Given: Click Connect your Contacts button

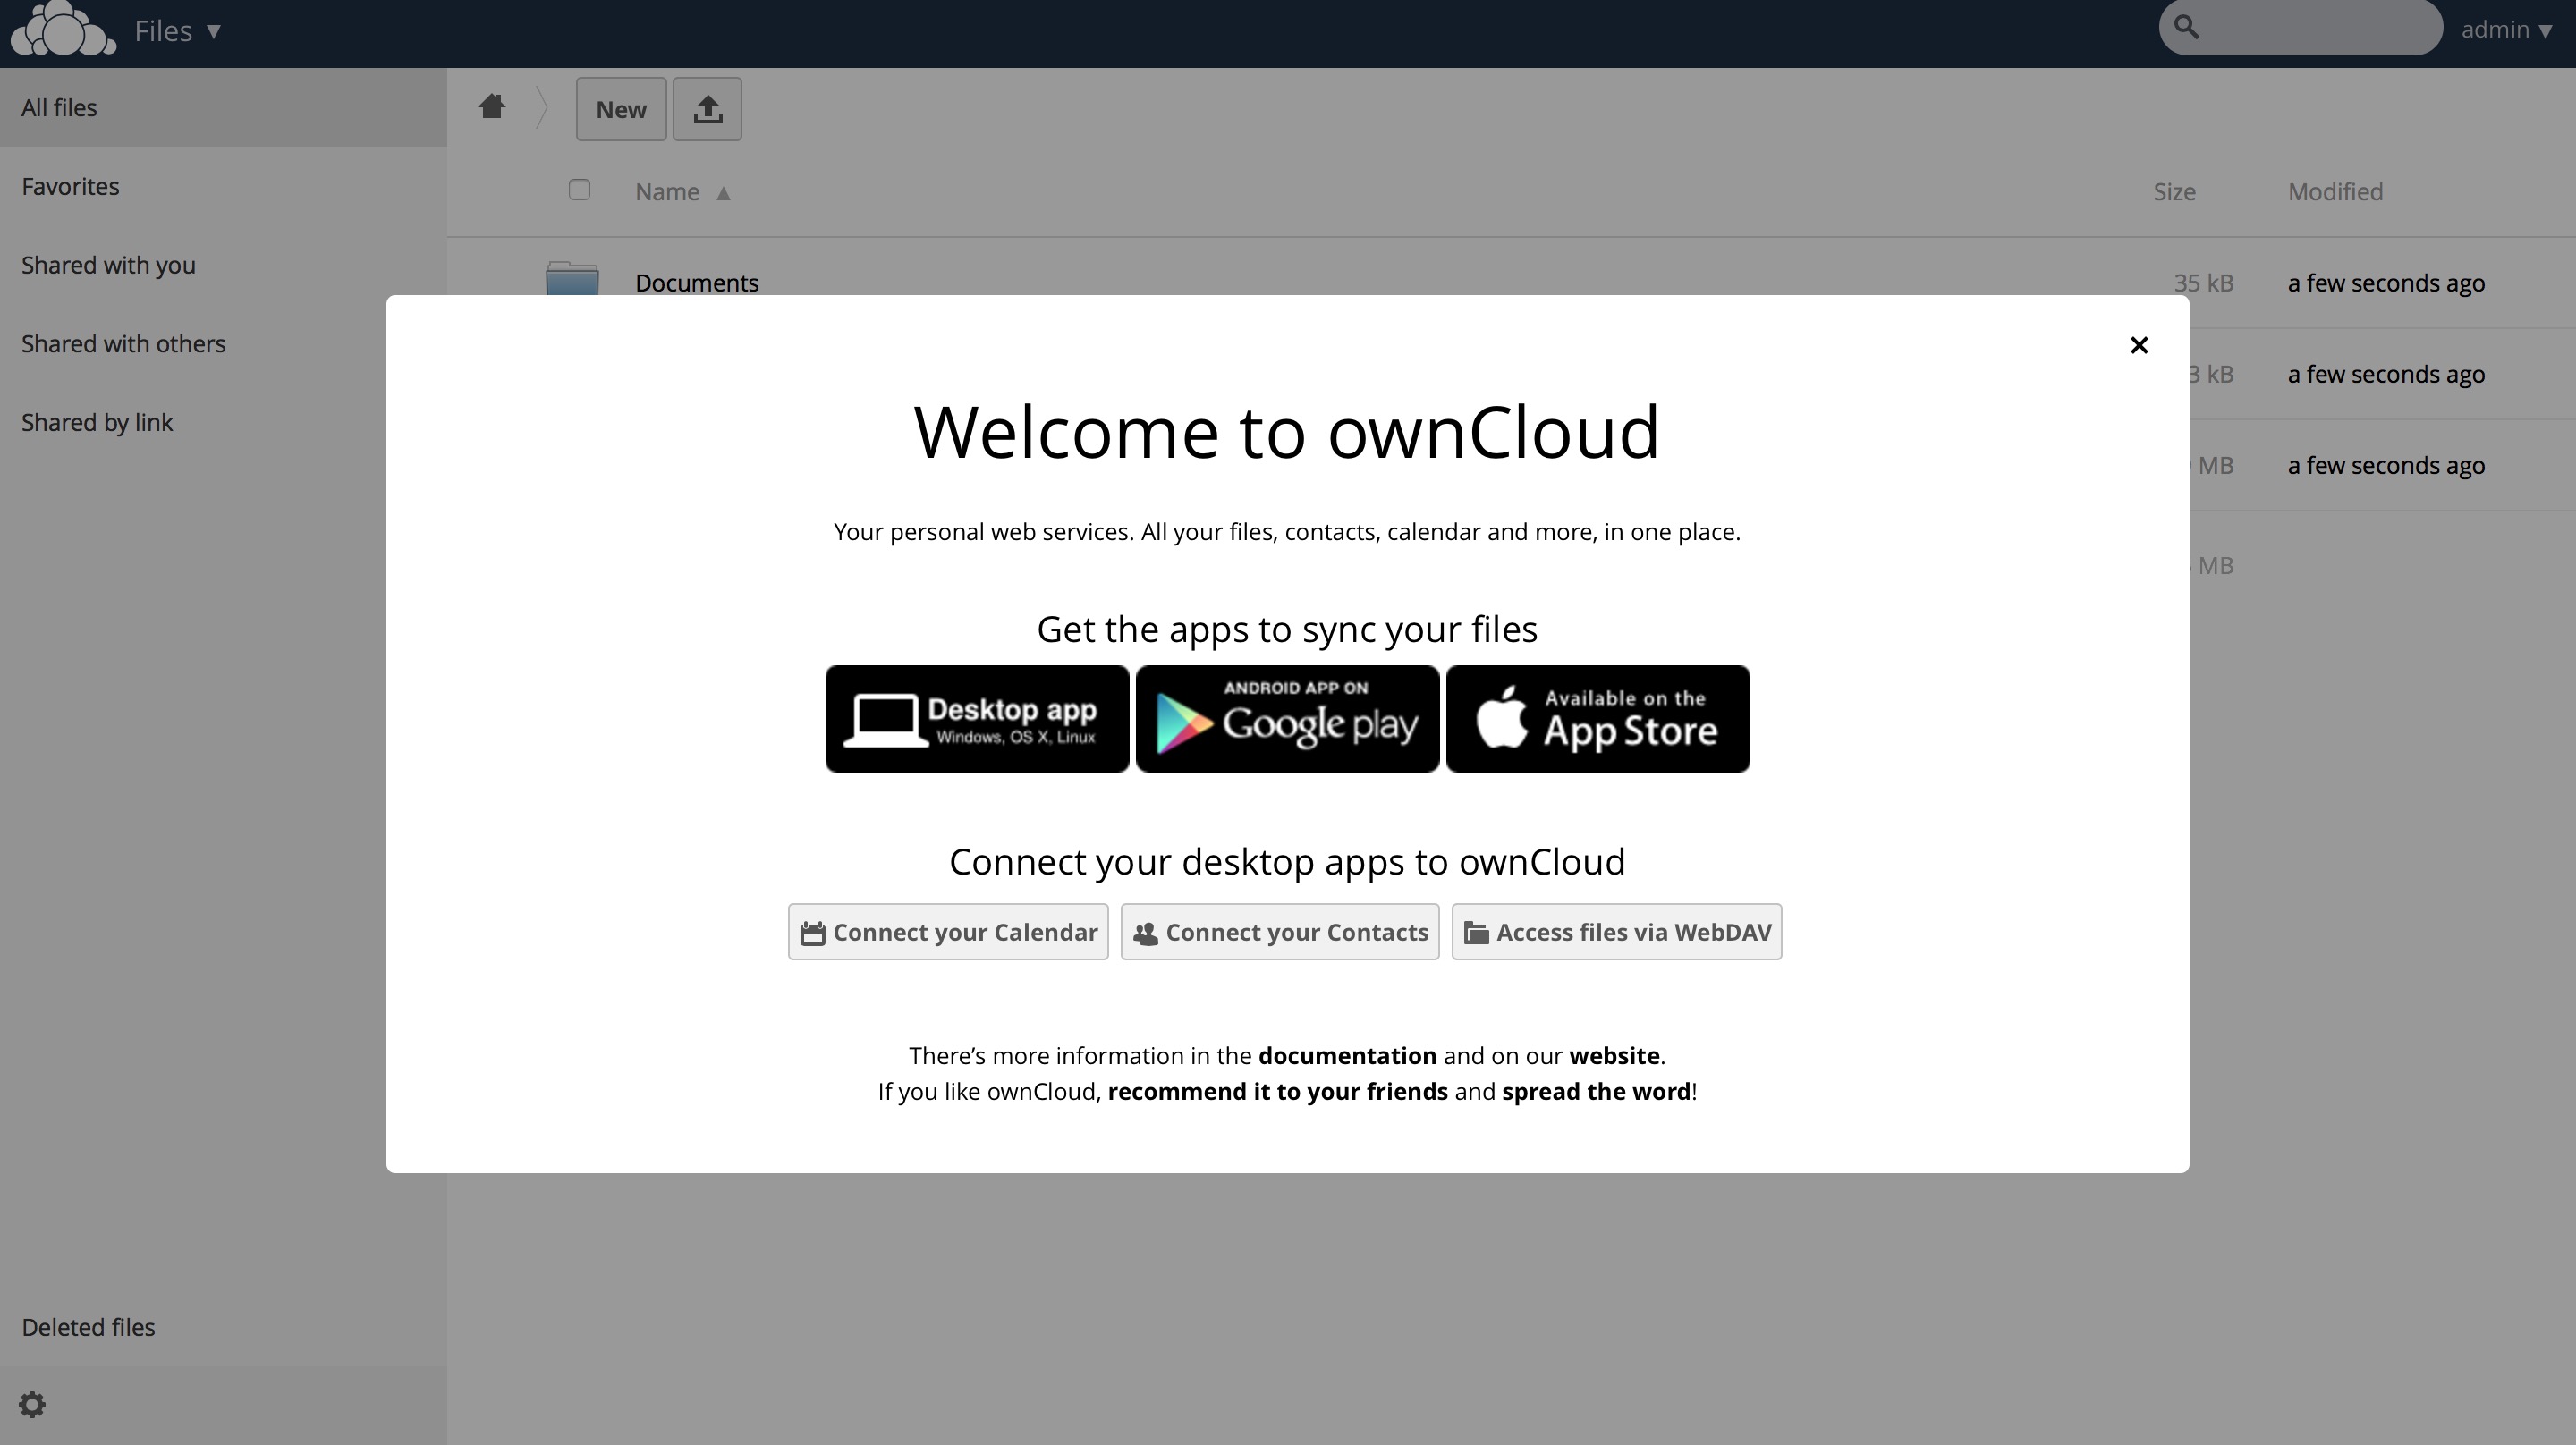Looking at the screenshot, I should 1280,932.
